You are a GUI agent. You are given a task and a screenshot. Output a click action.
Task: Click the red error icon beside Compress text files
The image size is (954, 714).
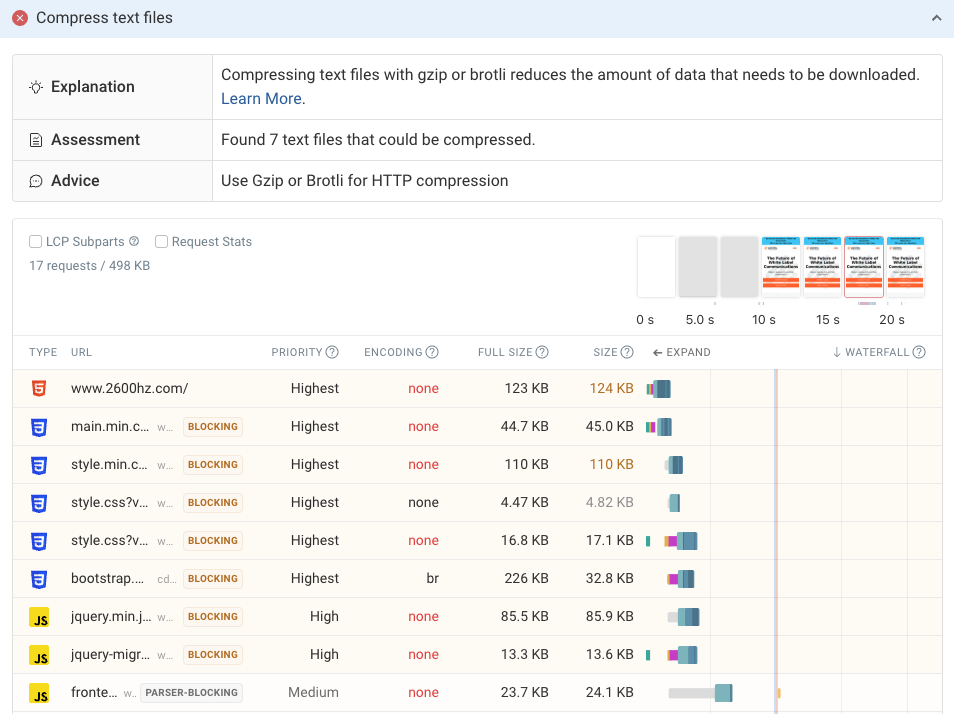point(20,18)
